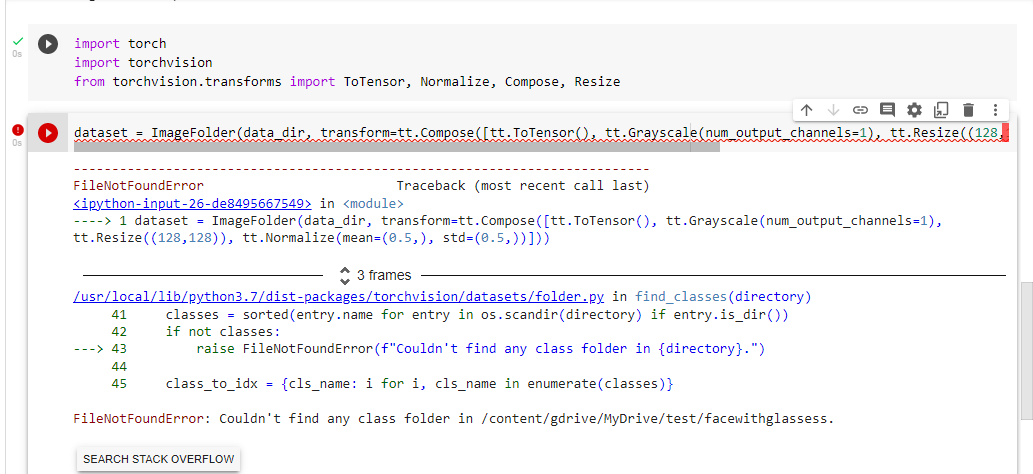The height and width of the screenshot is (474, 1033).
Task: Re-run the failed ImageFolder dataset cell
Action: pos(48,132)
